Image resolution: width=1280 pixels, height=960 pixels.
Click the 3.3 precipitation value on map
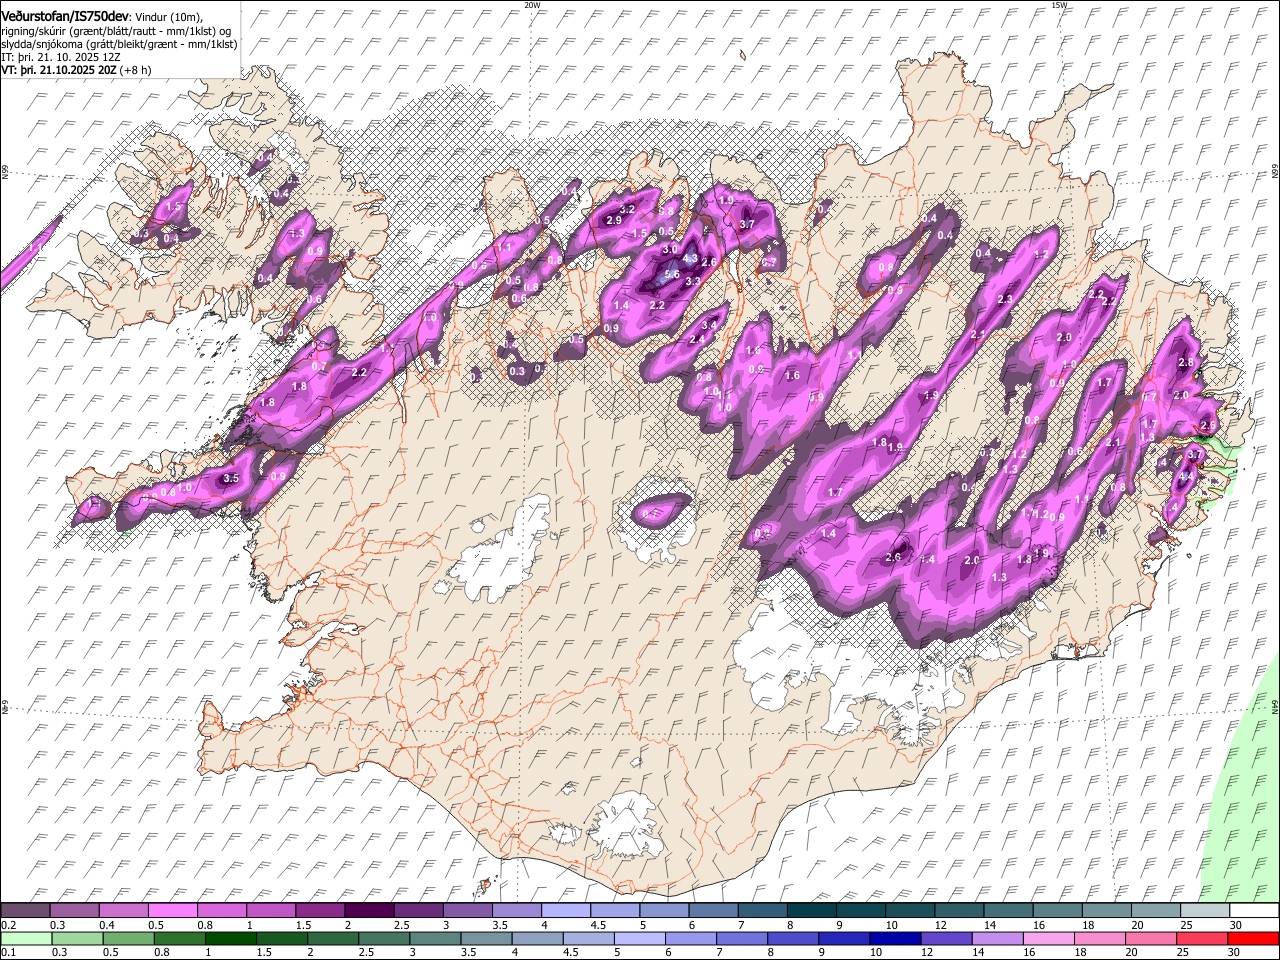click(x=693, y=282)
